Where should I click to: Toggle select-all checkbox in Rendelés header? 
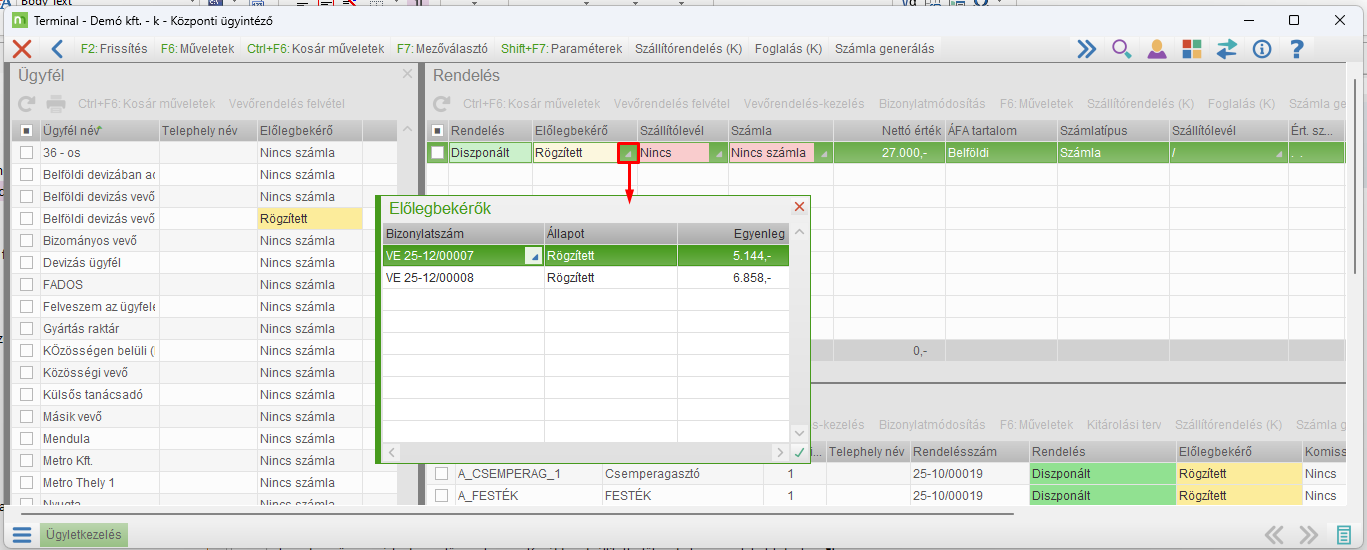pyautogui.click(x=437, y=131)
